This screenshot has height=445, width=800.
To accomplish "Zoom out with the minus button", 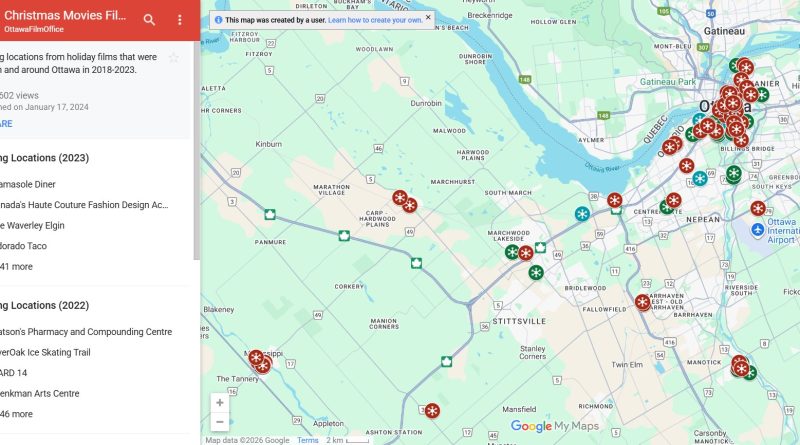I will coord(220,422).
